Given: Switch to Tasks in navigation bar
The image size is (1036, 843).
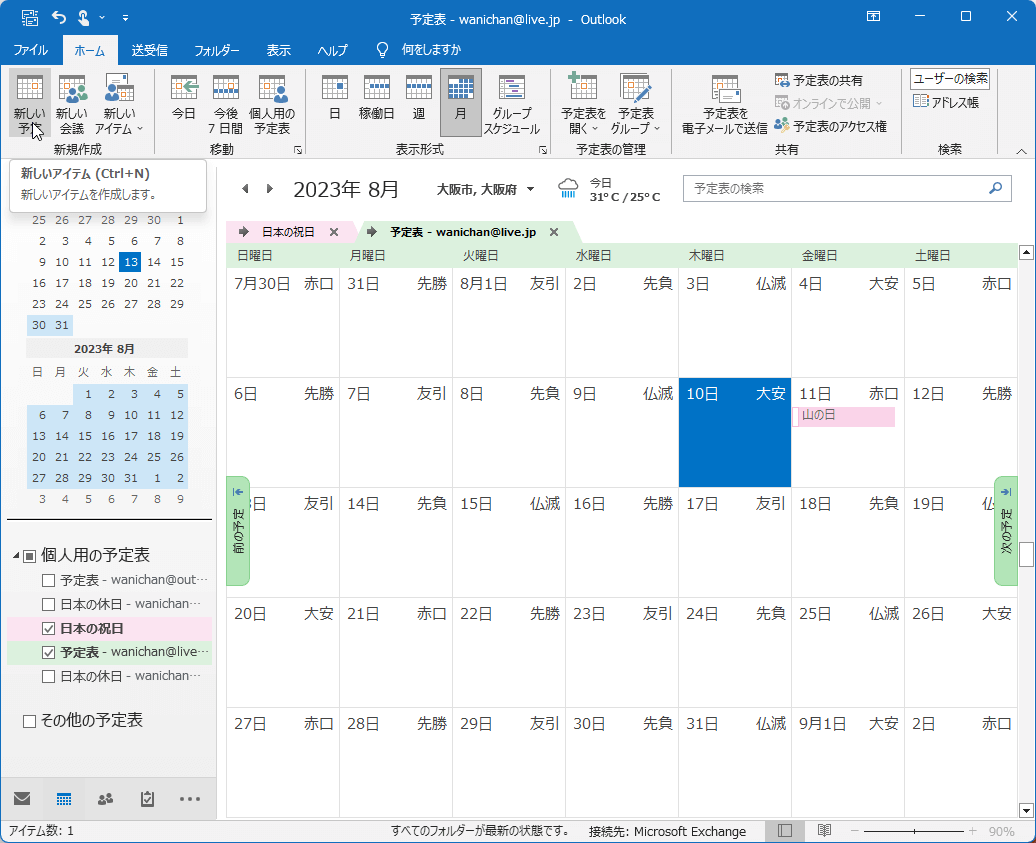Looking at the screenshot, I should (147, 799).
